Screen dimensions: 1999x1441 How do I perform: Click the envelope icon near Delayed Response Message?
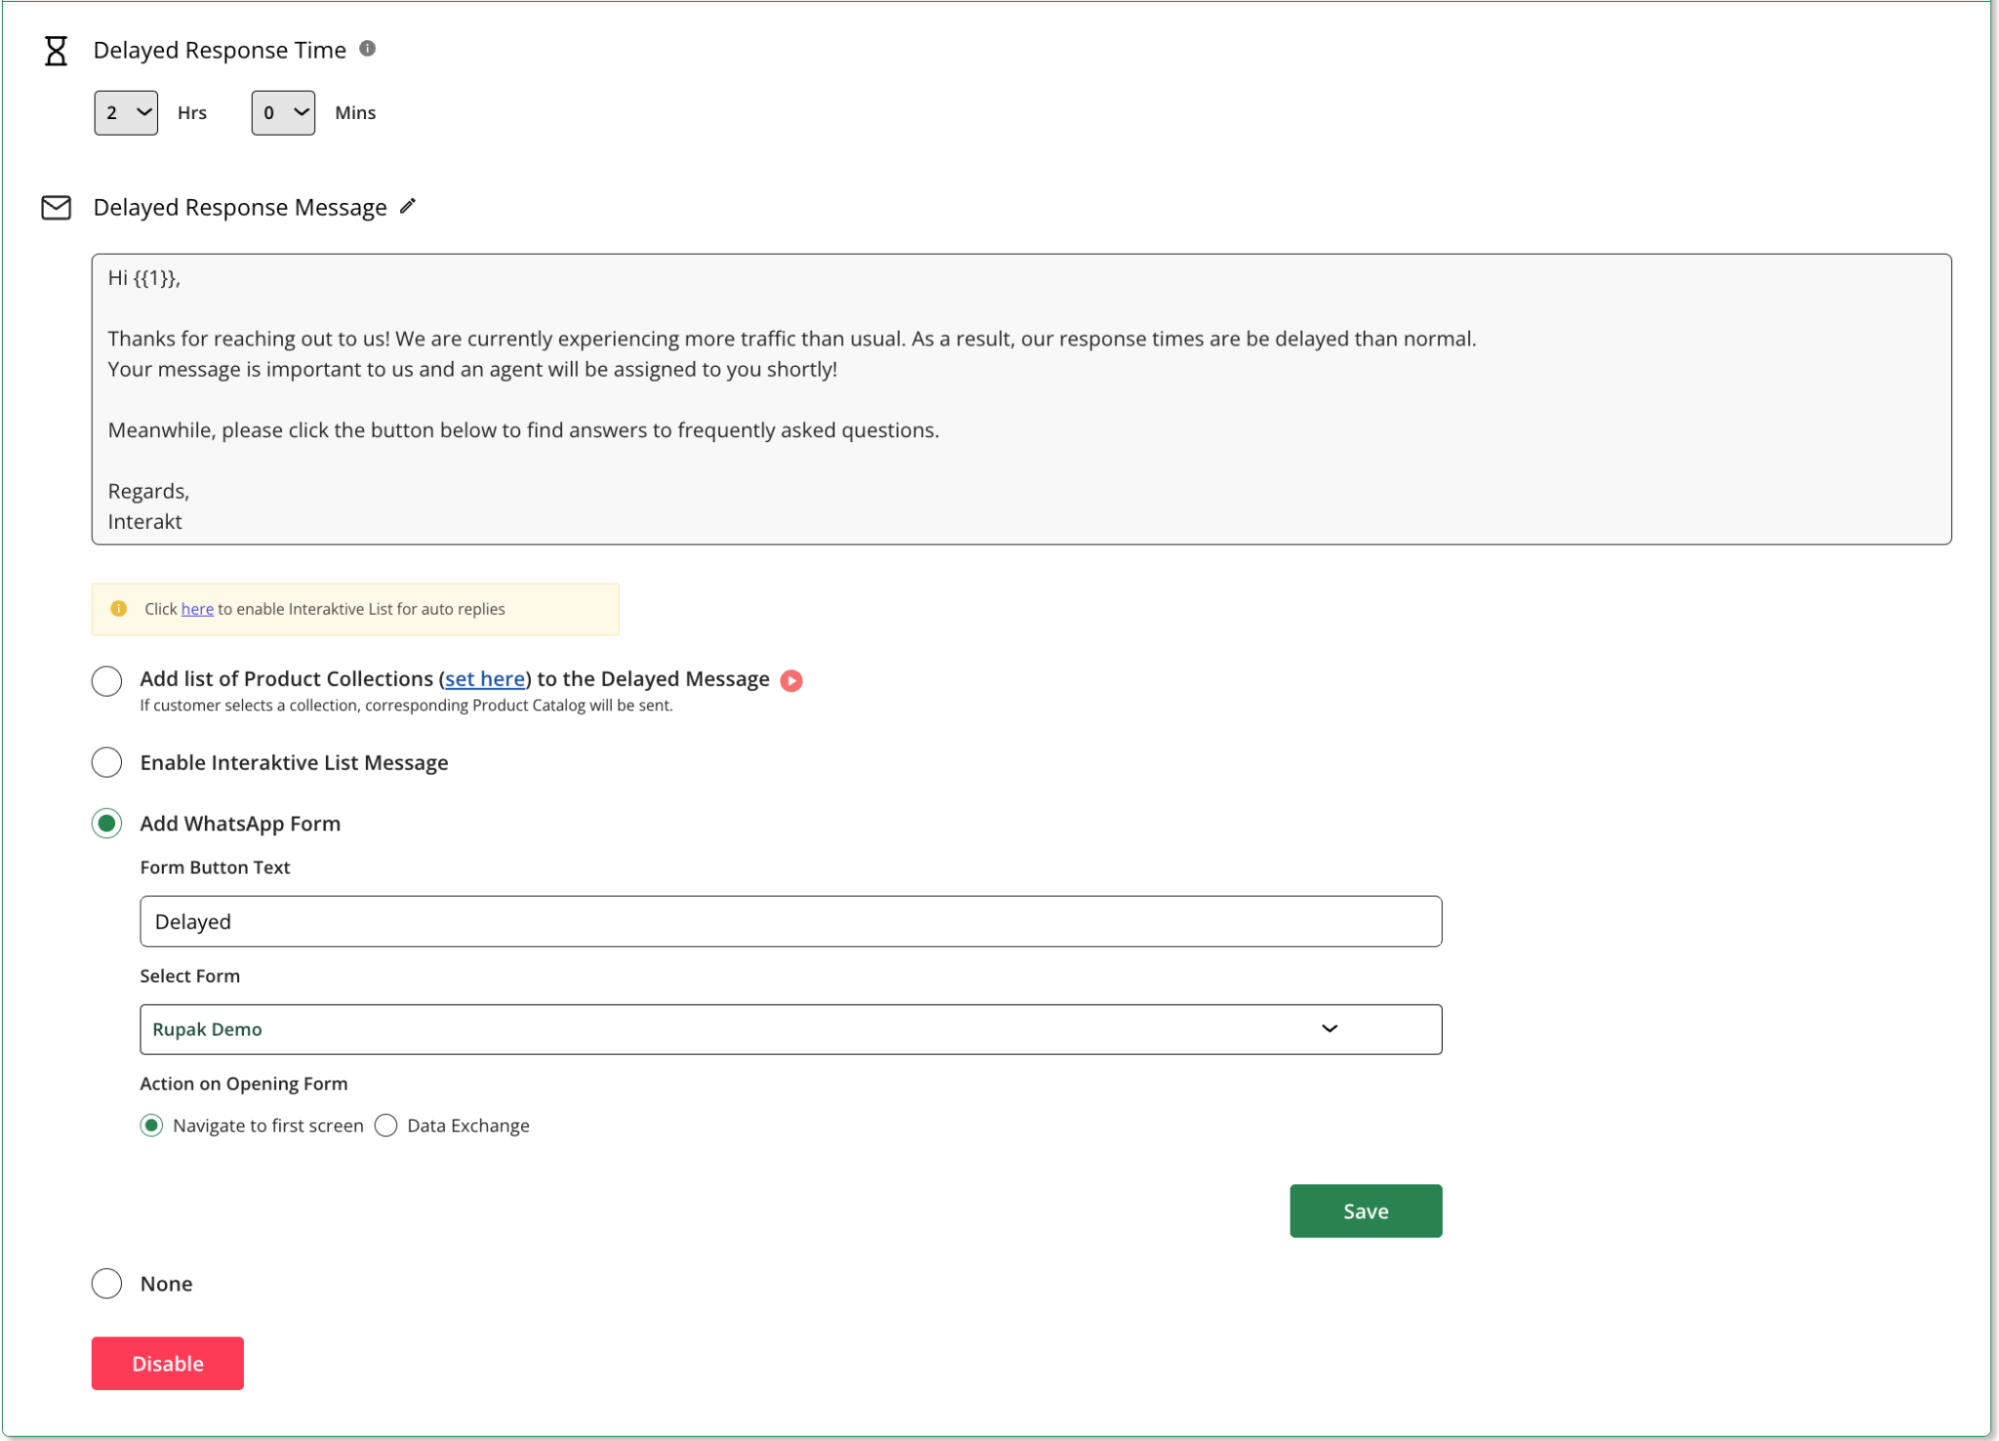click(x=56, y=207)
